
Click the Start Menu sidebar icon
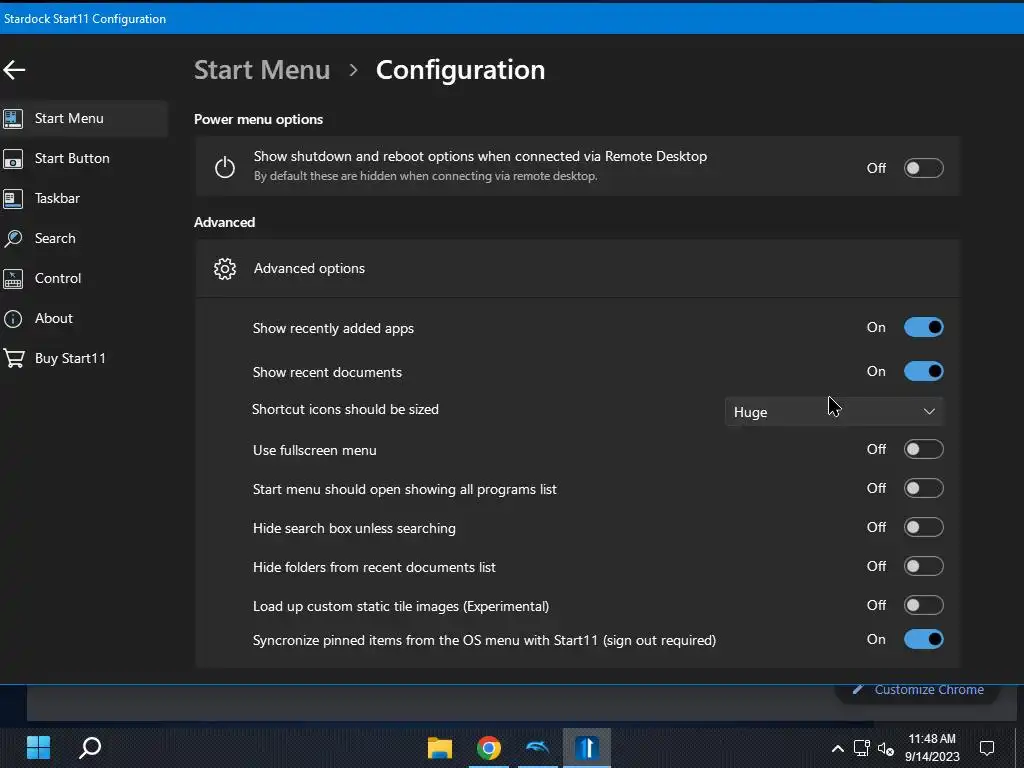[13, 118]
